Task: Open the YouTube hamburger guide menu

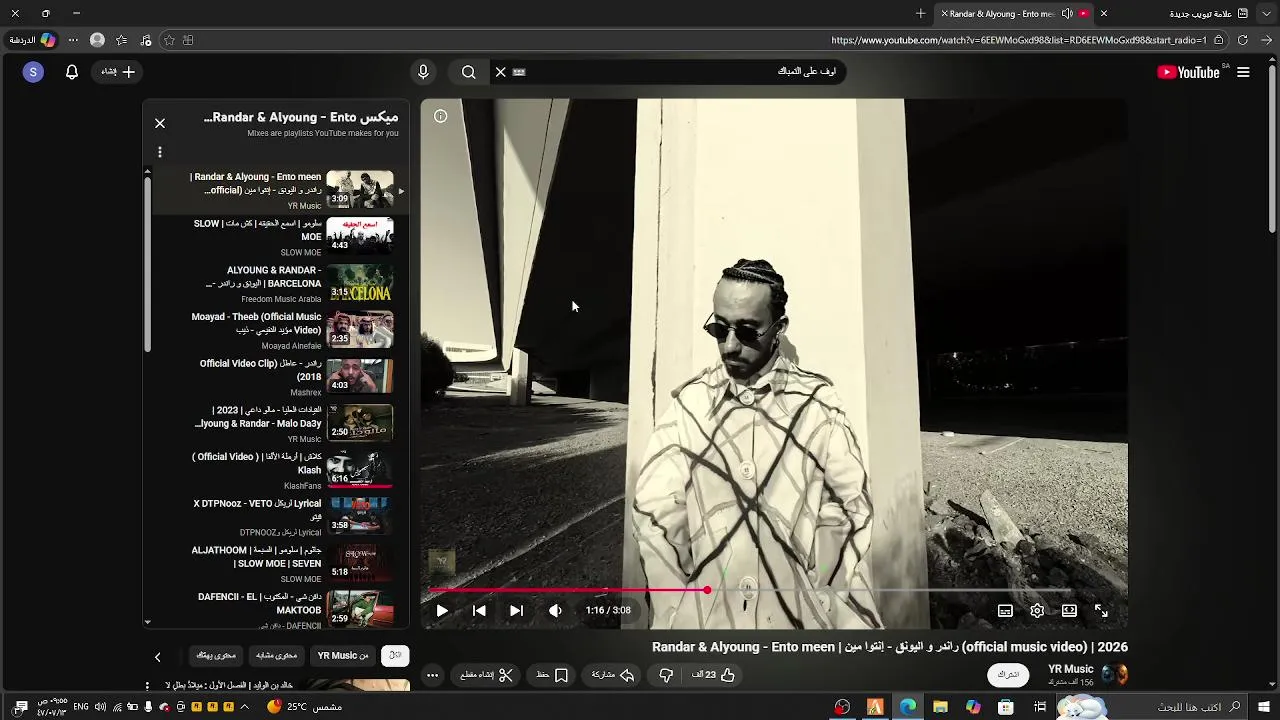Action: 1243,72
